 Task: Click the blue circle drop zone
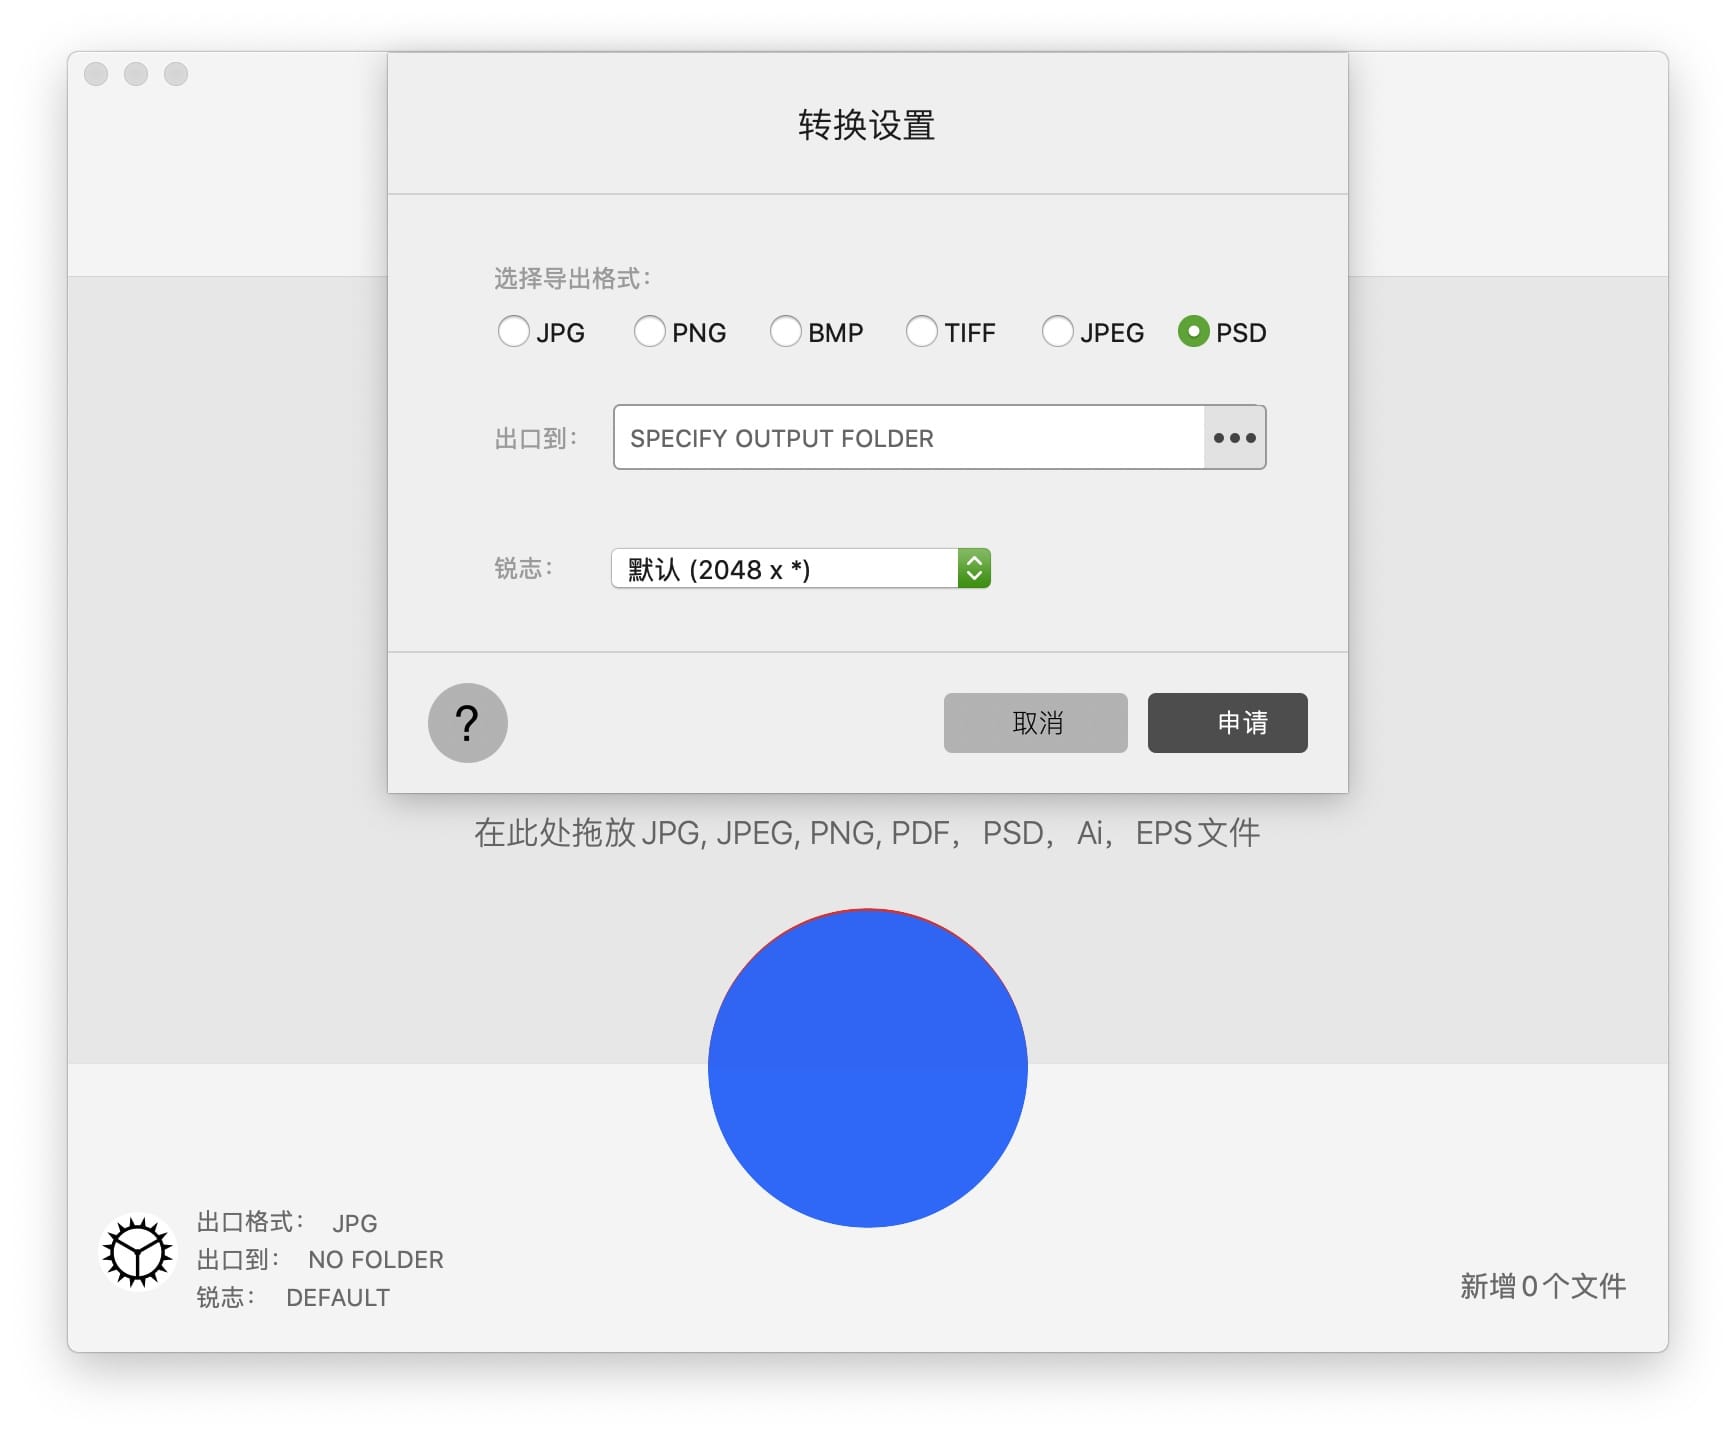point(867,1068)
